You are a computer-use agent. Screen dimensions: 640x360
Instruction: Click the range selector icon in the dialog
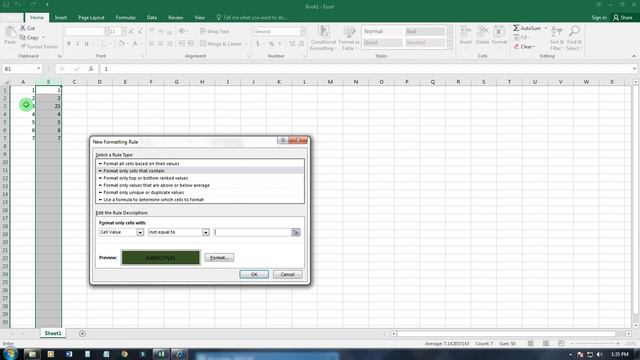pyautogui.click(x=296, y=232)
